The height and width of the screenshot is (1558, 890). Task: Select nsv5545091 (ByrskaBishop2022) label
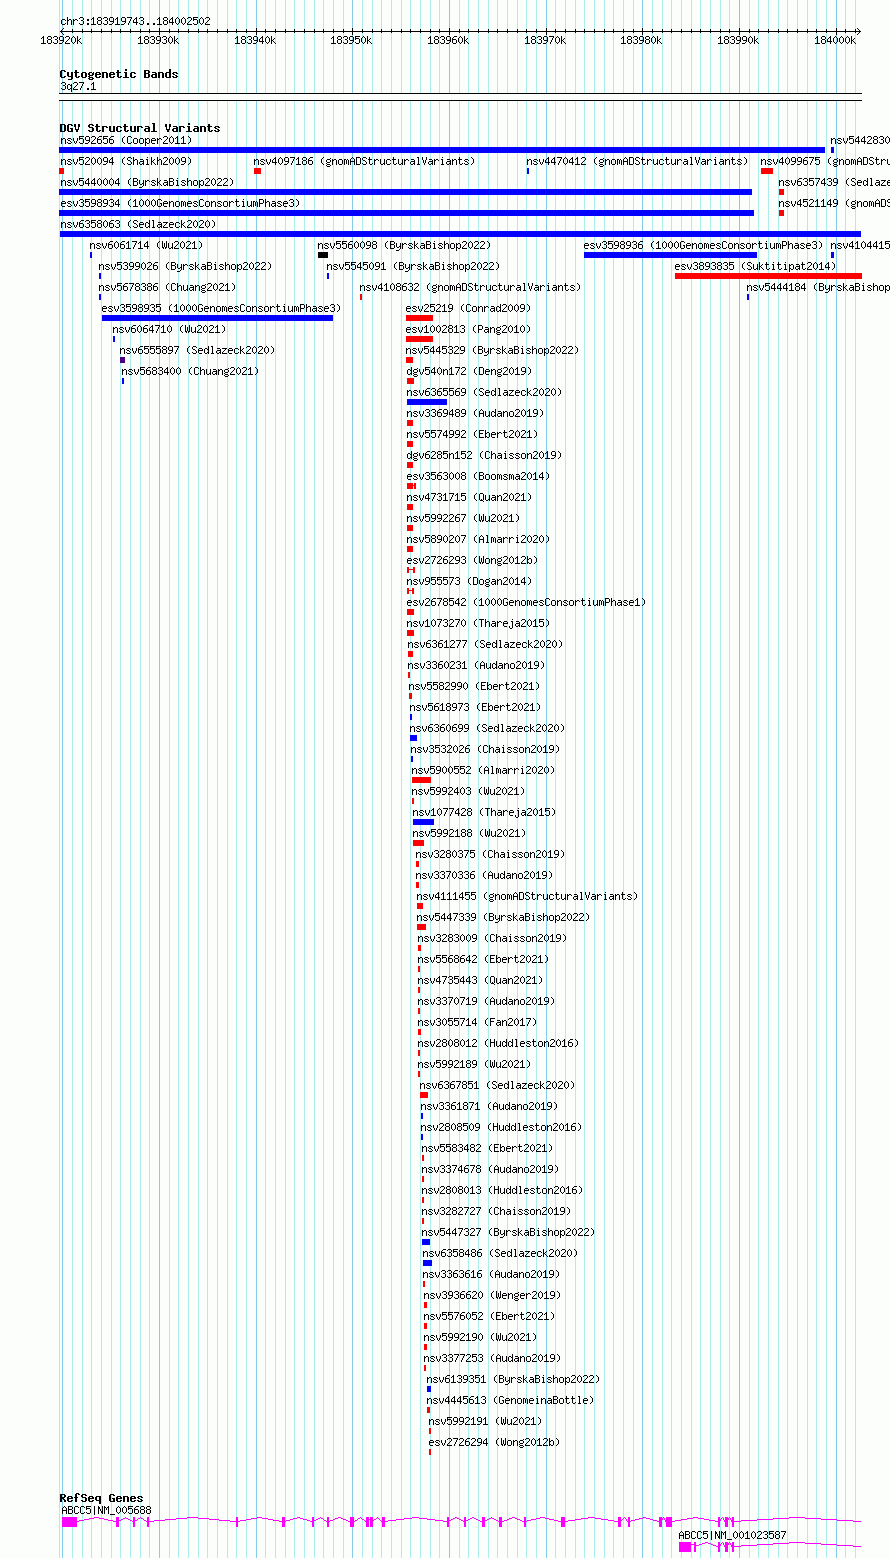413,266
